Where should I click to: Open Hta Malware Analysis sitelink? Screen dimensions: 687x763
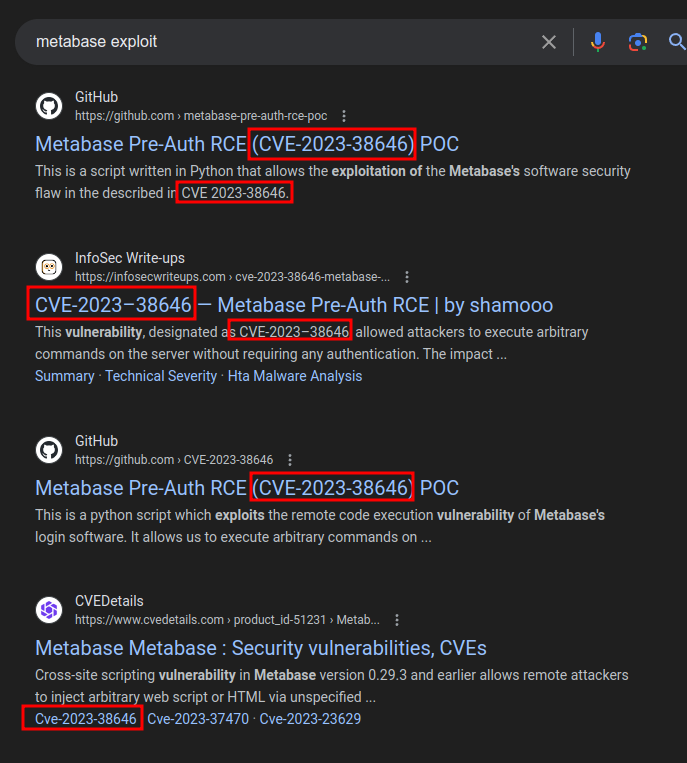pyautogui.click(x=295, y=376)
